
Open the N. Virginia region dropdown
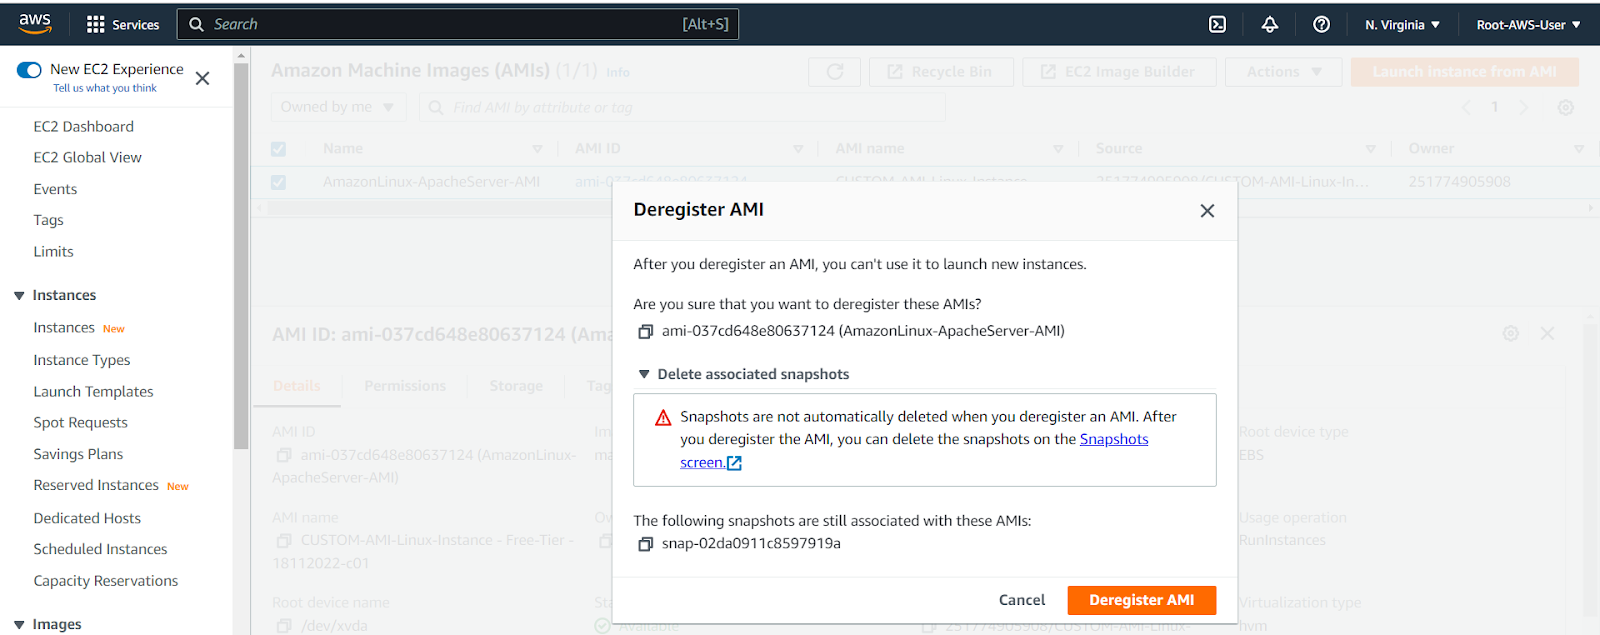(x=1402, y=25)
